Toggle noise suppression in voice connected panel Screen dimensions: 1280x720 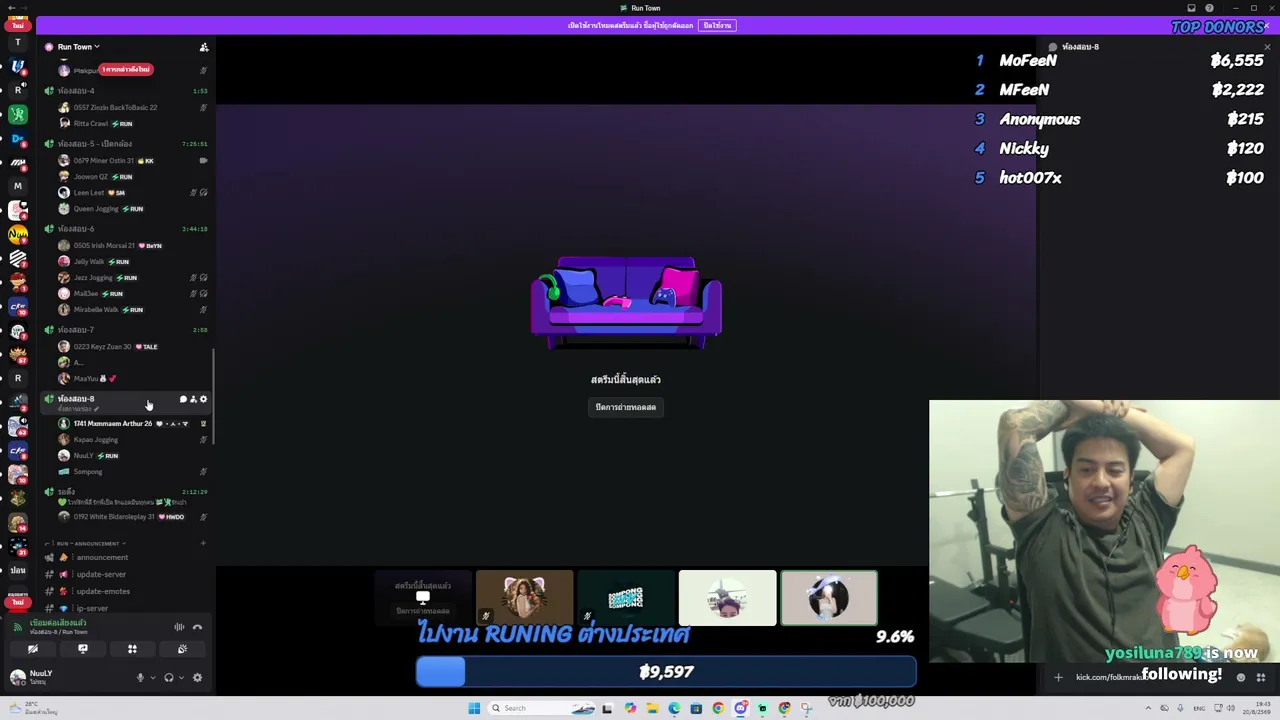click(179, 627)
